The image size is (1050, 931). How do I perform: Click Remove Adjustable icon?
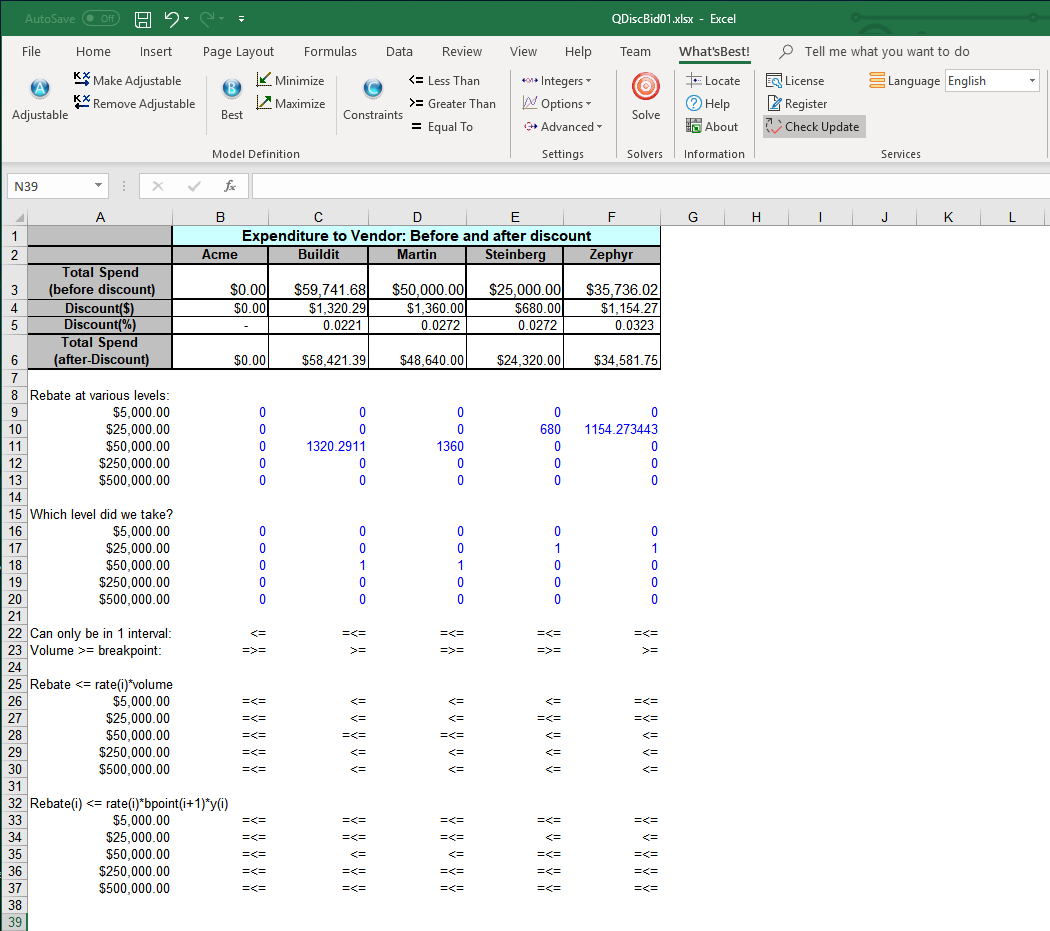pyautogui.click(x=82, y=102)
